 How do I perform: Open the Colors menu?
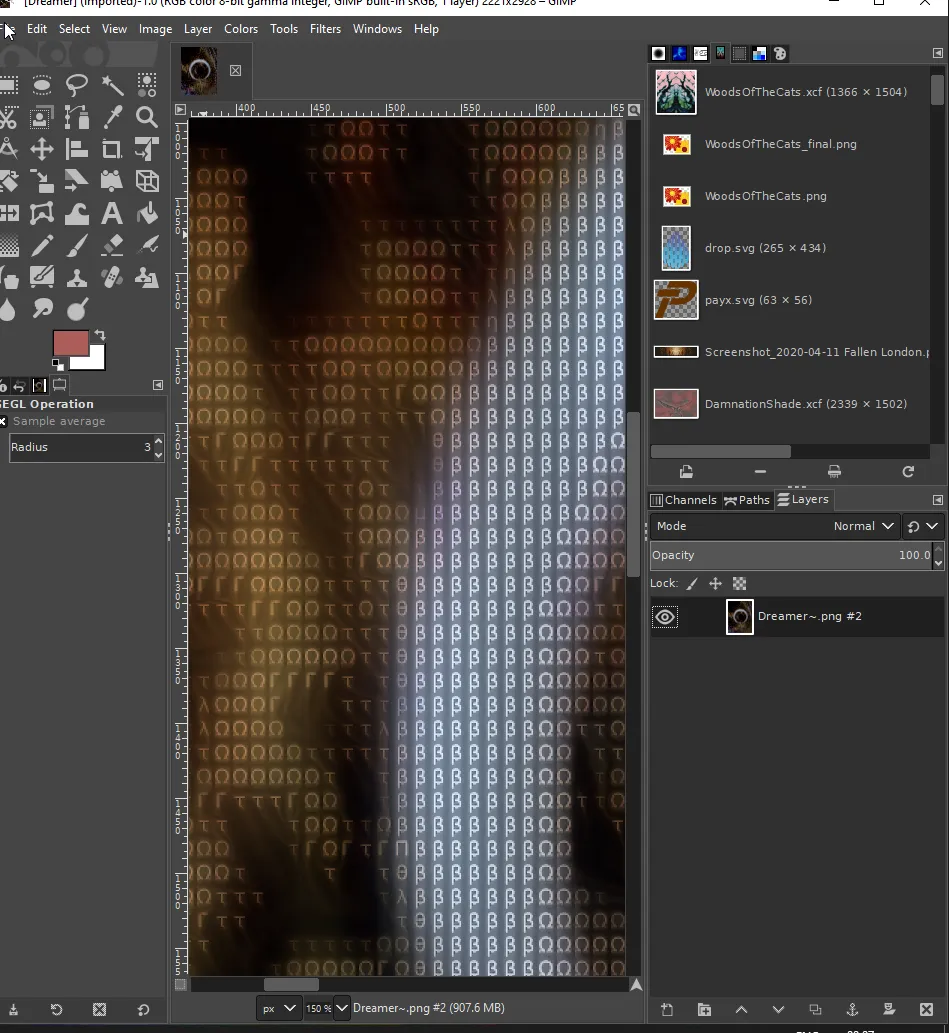coord(241,29)
